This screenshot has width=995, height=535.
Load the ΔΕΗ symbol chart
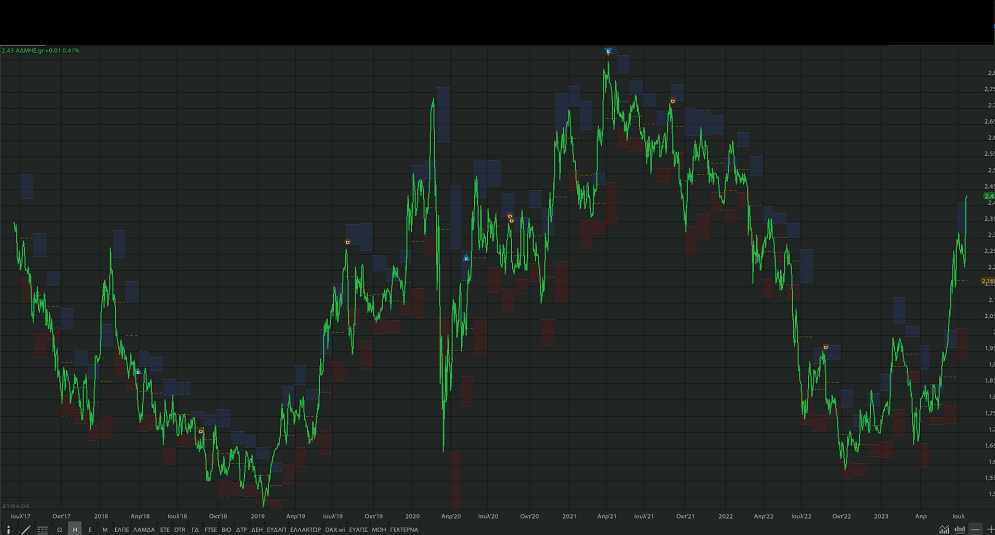point(257,529)
